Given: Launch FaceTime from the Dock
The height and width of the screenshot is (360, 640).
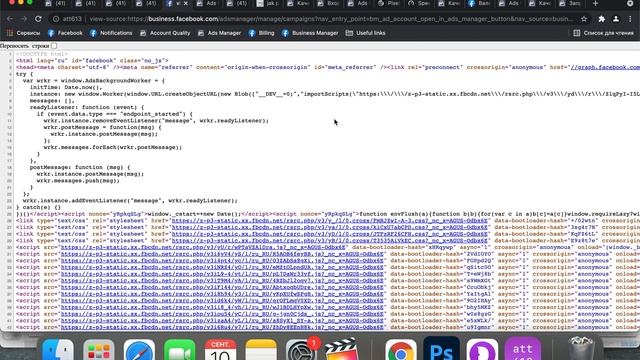Looking at the screenshot, I should click(180, 351).
